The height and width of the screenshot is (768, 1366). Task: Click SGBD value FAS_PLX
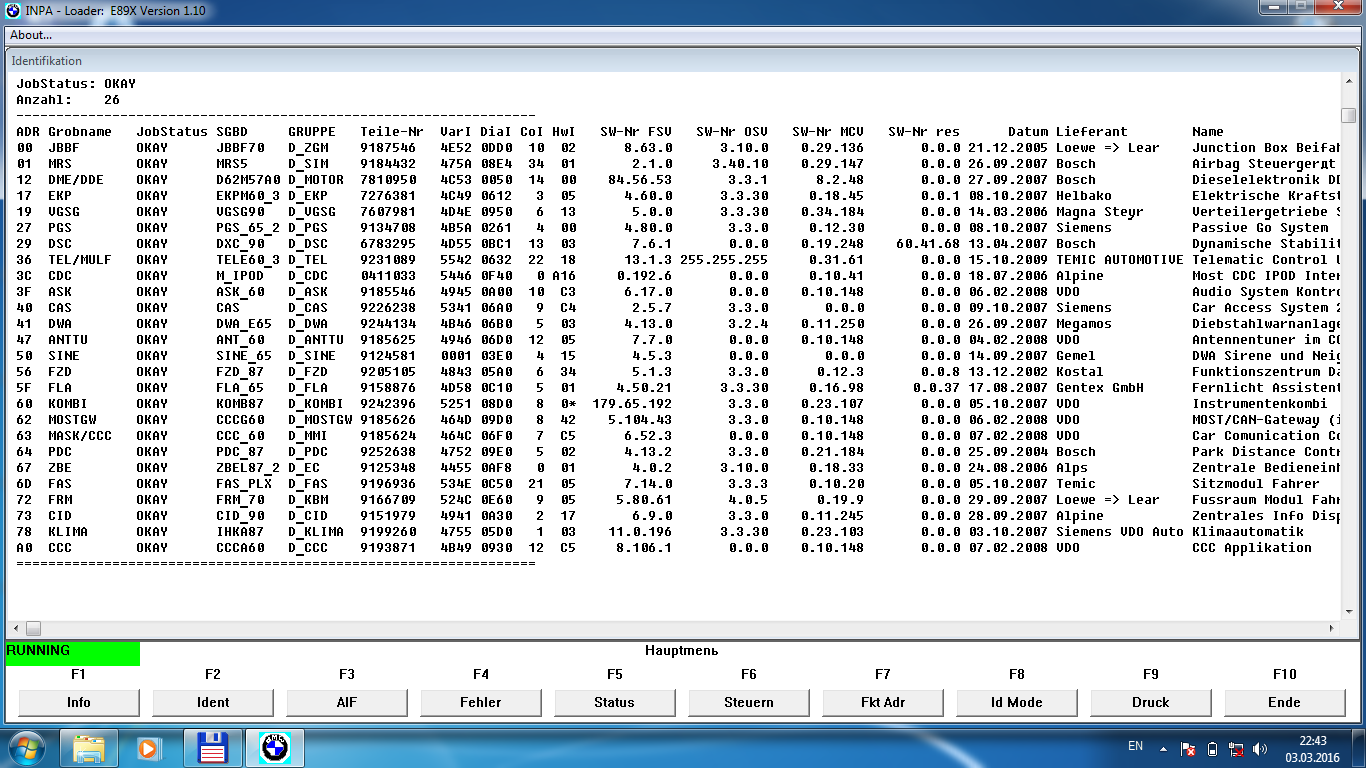pos(244,484)
